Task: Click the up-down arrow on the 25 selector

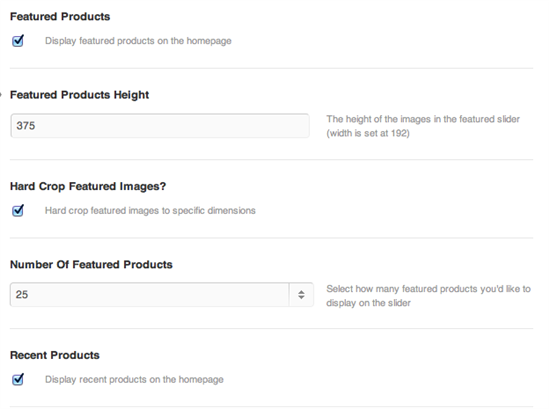Action: click(301, 294)
